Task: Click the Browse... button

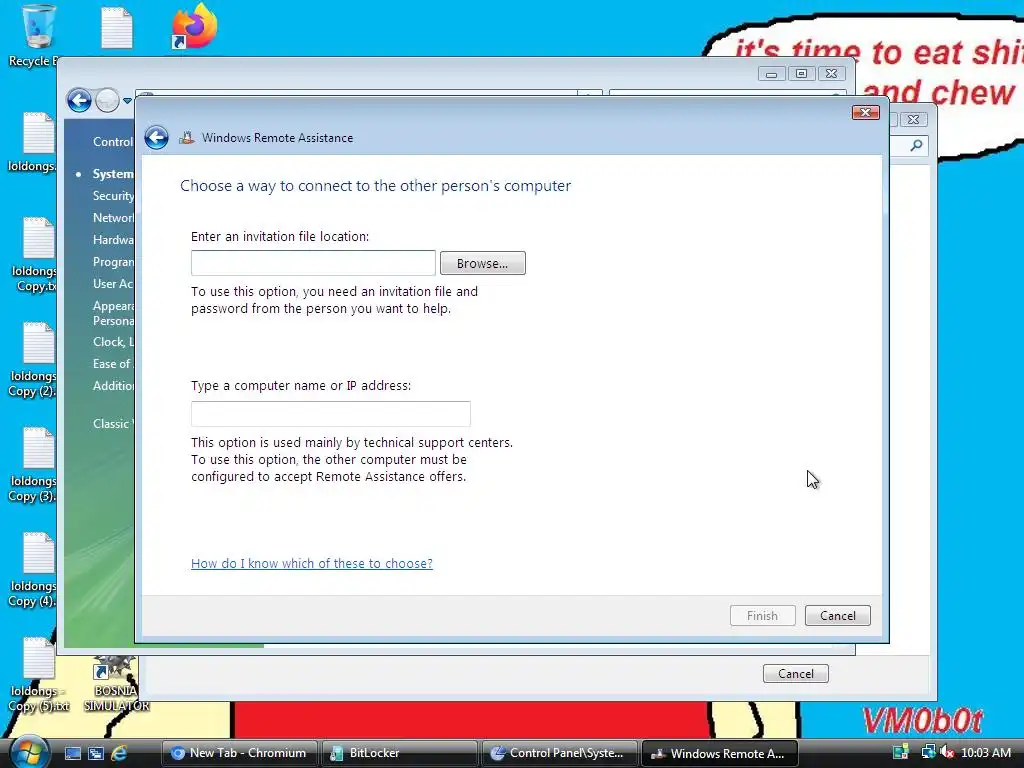Action: click(x=483, y=263)
